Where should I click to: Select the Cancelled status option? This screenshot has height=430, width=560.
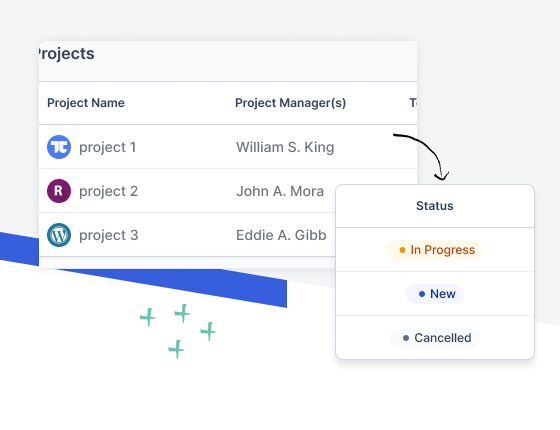click(x=435, y=338)
